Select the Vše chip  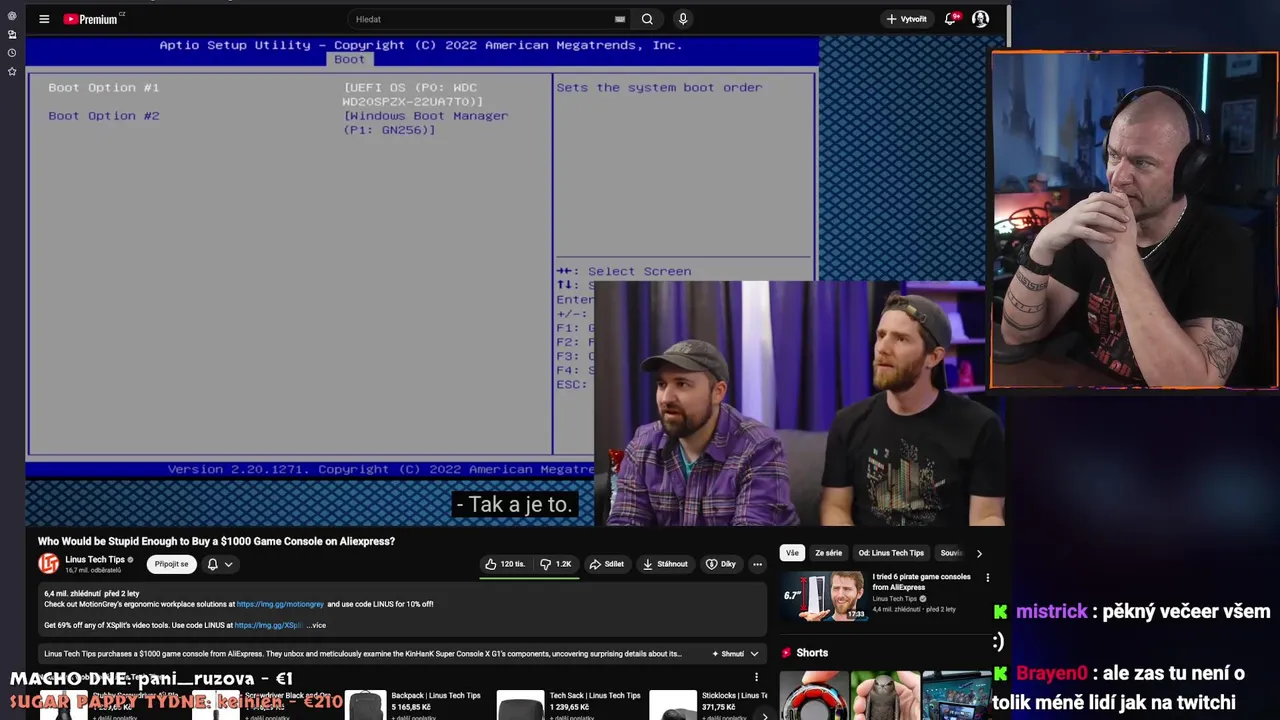pos(792,553)
